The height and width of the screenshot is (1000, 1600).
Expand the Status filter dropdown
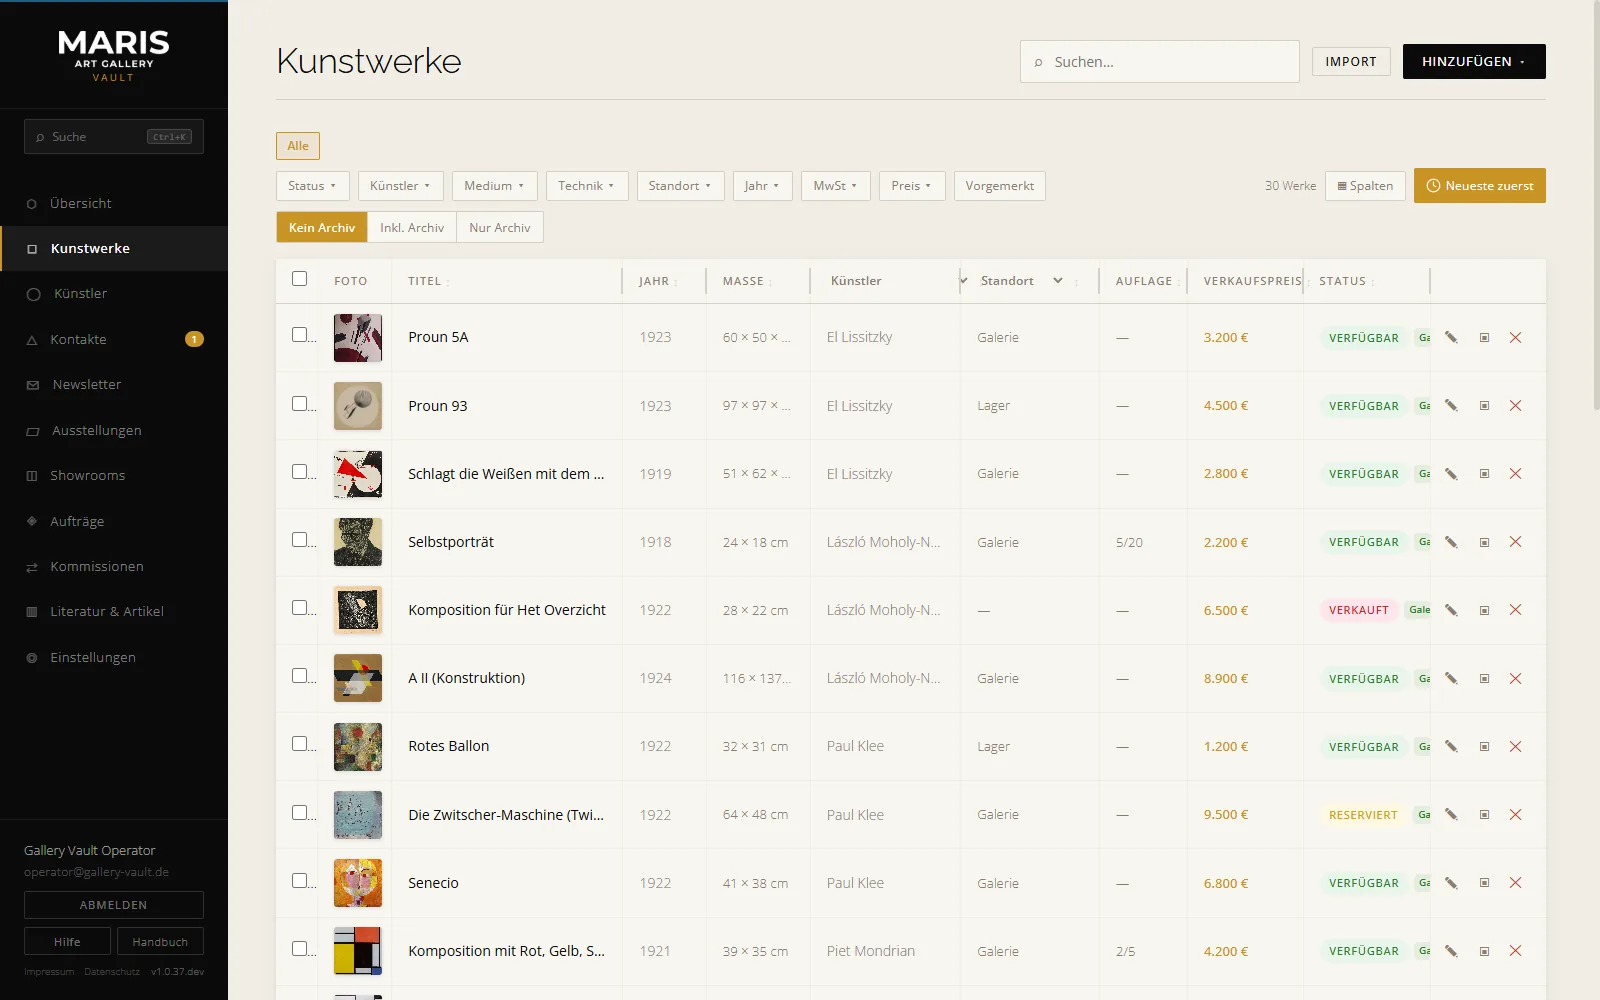(x=313, y=186)
